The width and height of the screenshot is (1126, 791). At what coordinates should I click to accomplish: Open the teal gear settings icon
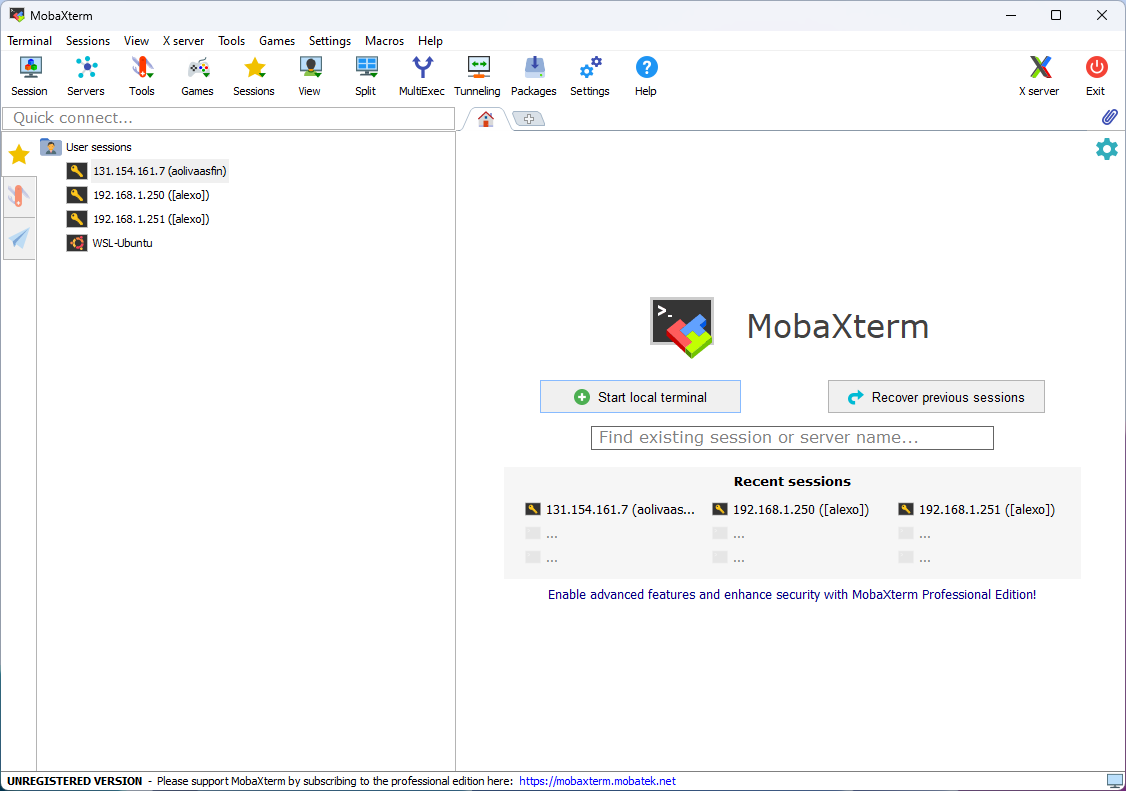point(1106,149)
